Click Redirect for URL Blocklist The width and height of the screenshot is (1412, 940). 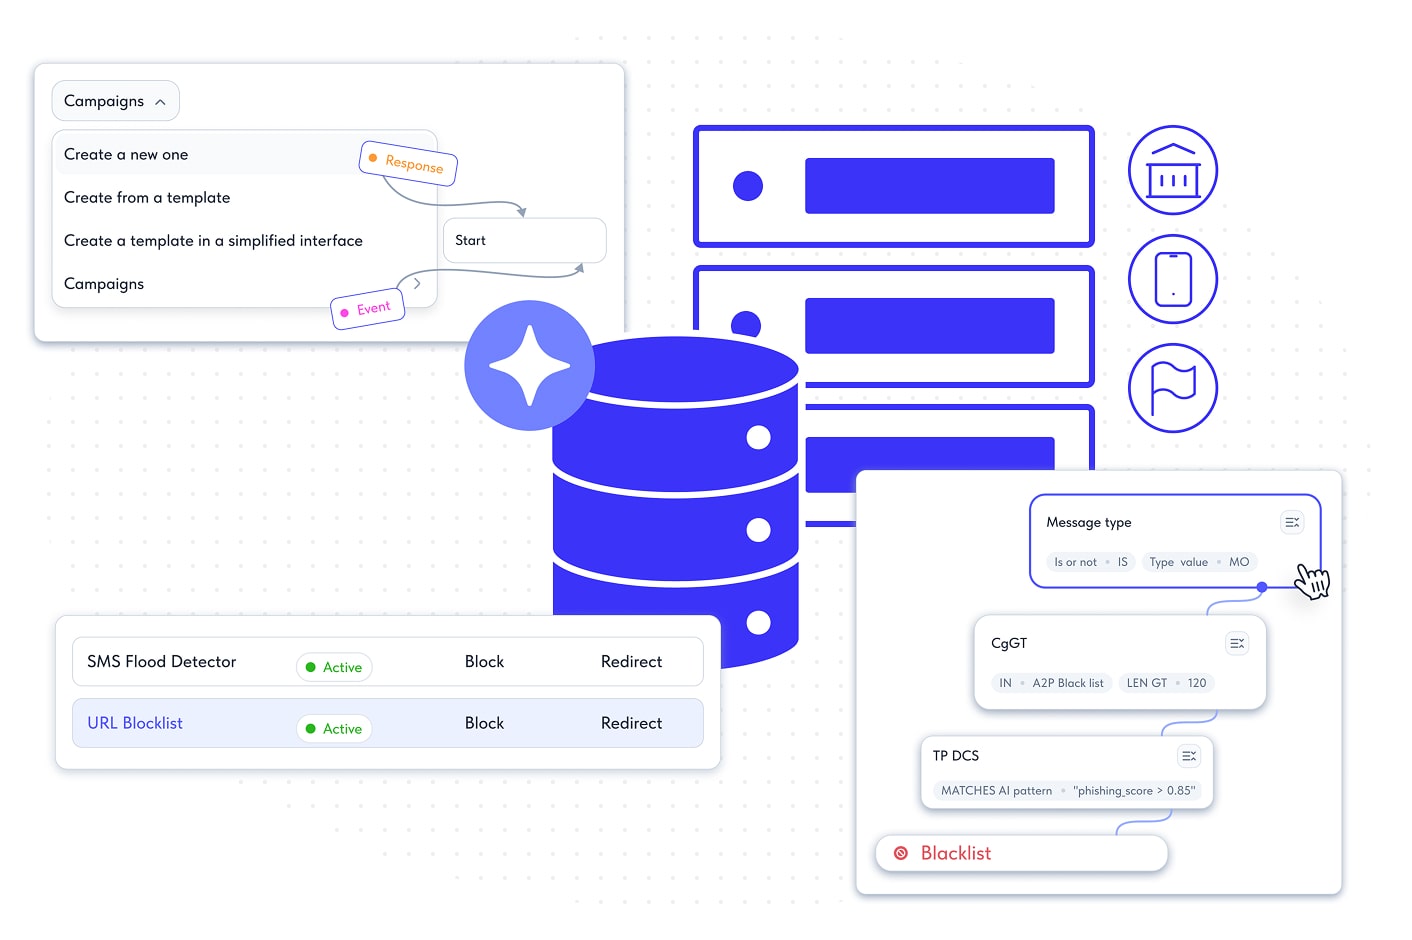631,723
